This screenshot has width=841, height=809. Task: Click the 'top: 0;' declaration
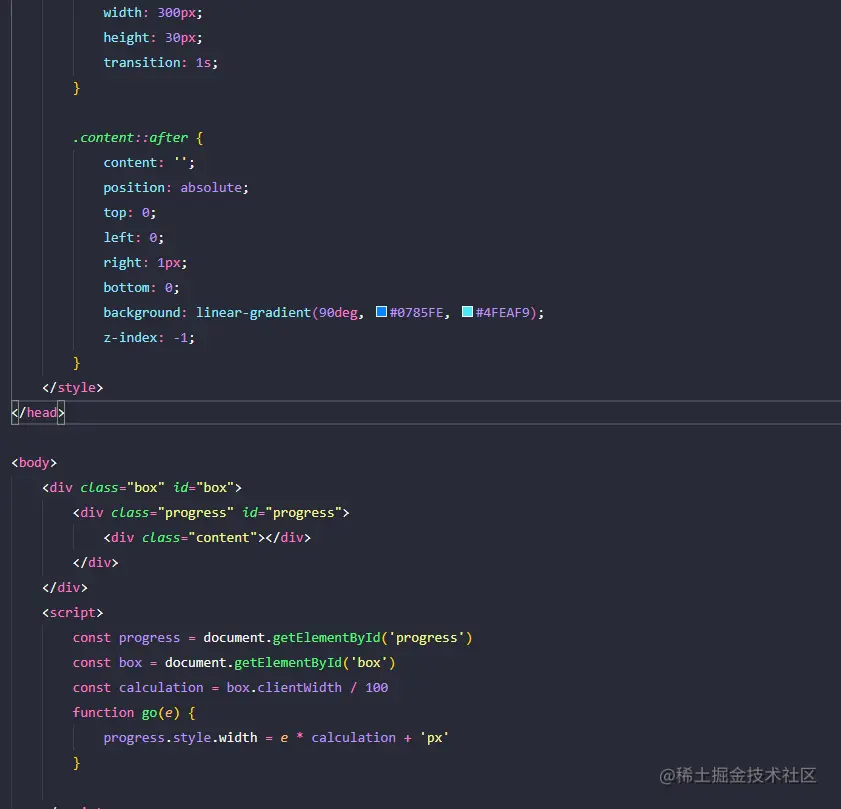(130, 213)
